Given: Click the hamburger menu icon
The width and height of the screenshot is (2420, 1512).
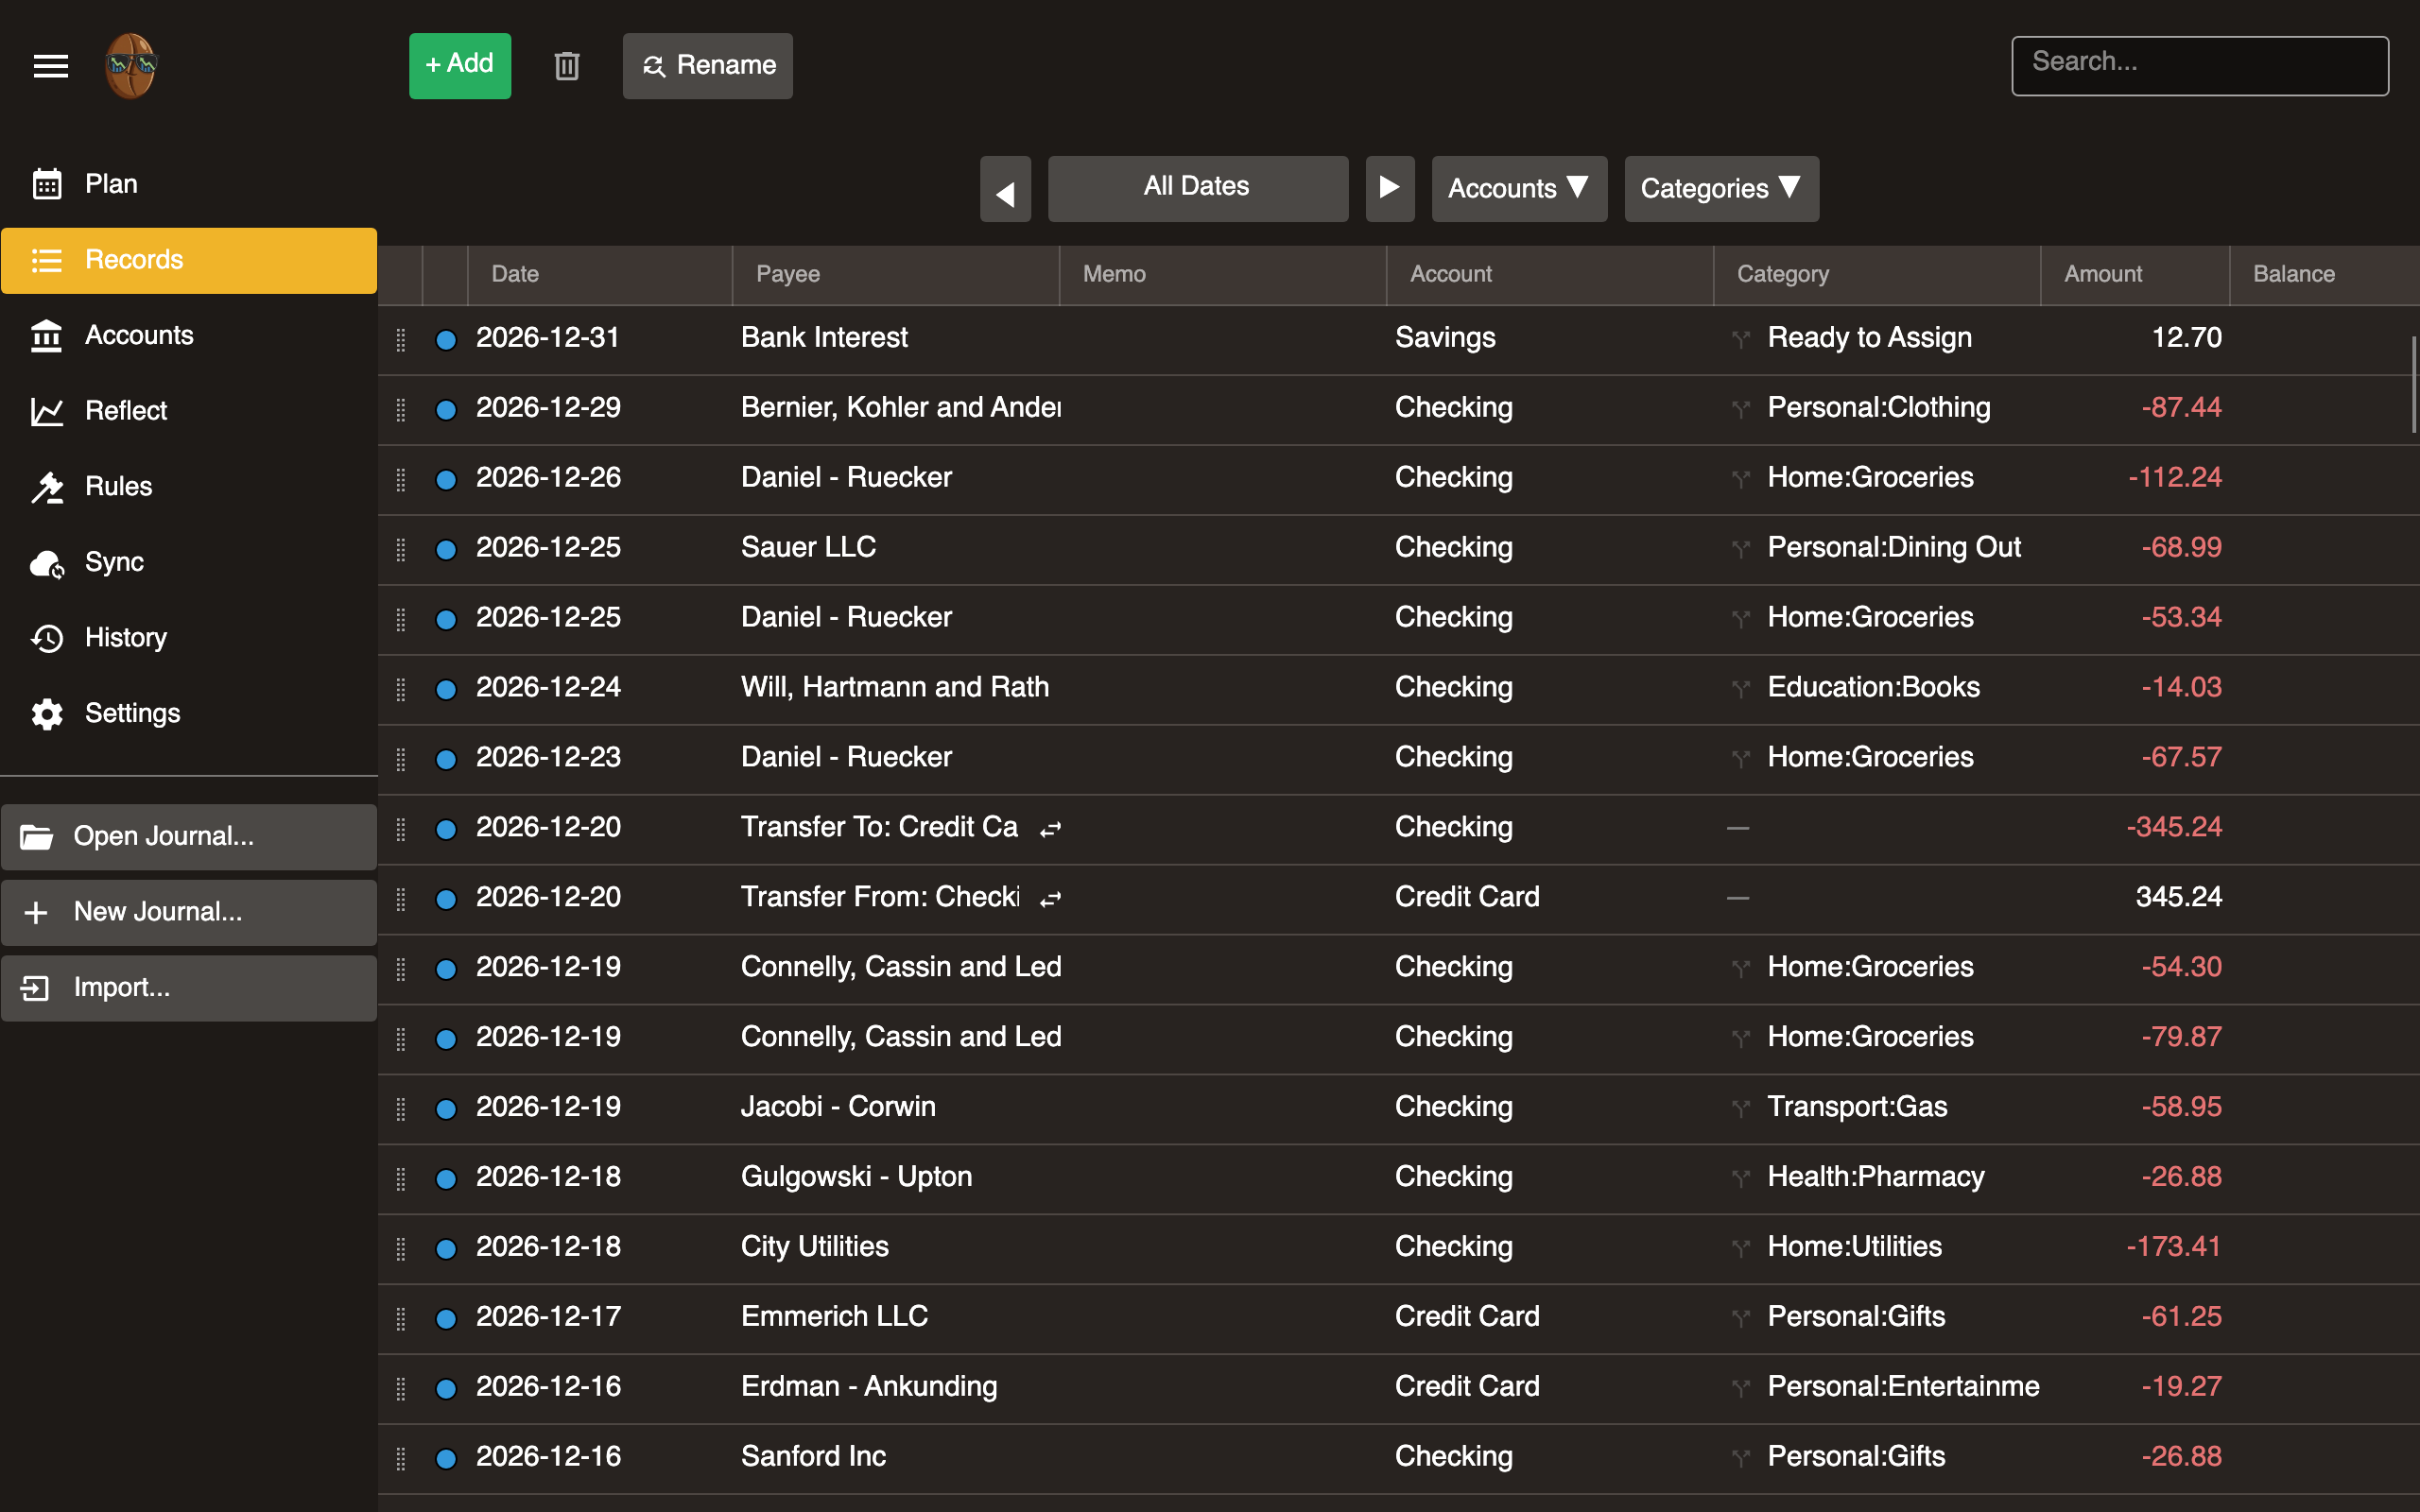Looking at the screenshot, I should [x=50, y=66].
